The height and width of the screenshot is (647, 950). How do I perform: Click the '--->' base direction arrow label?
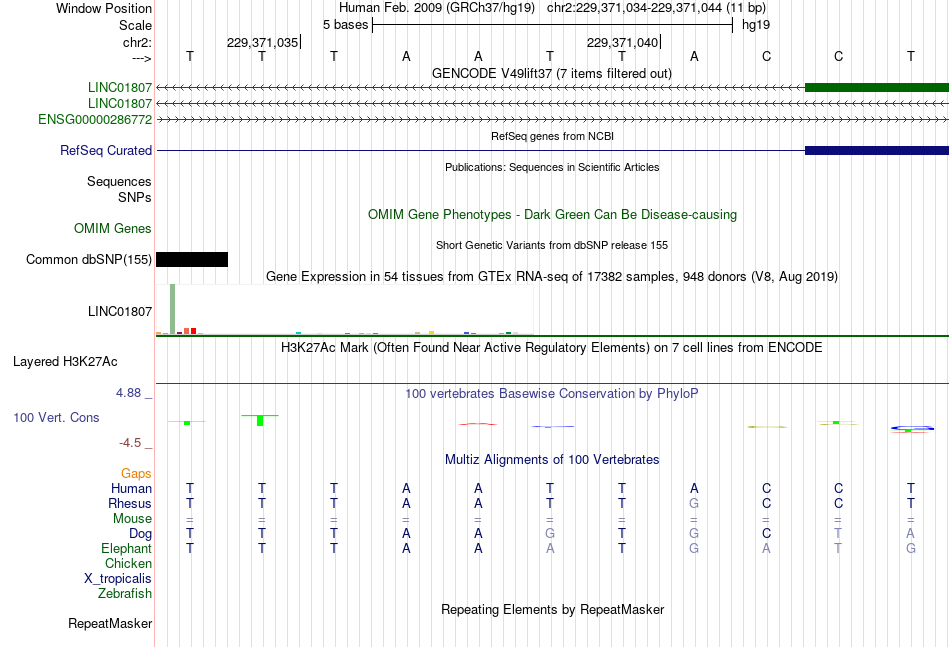click(142, 58)
